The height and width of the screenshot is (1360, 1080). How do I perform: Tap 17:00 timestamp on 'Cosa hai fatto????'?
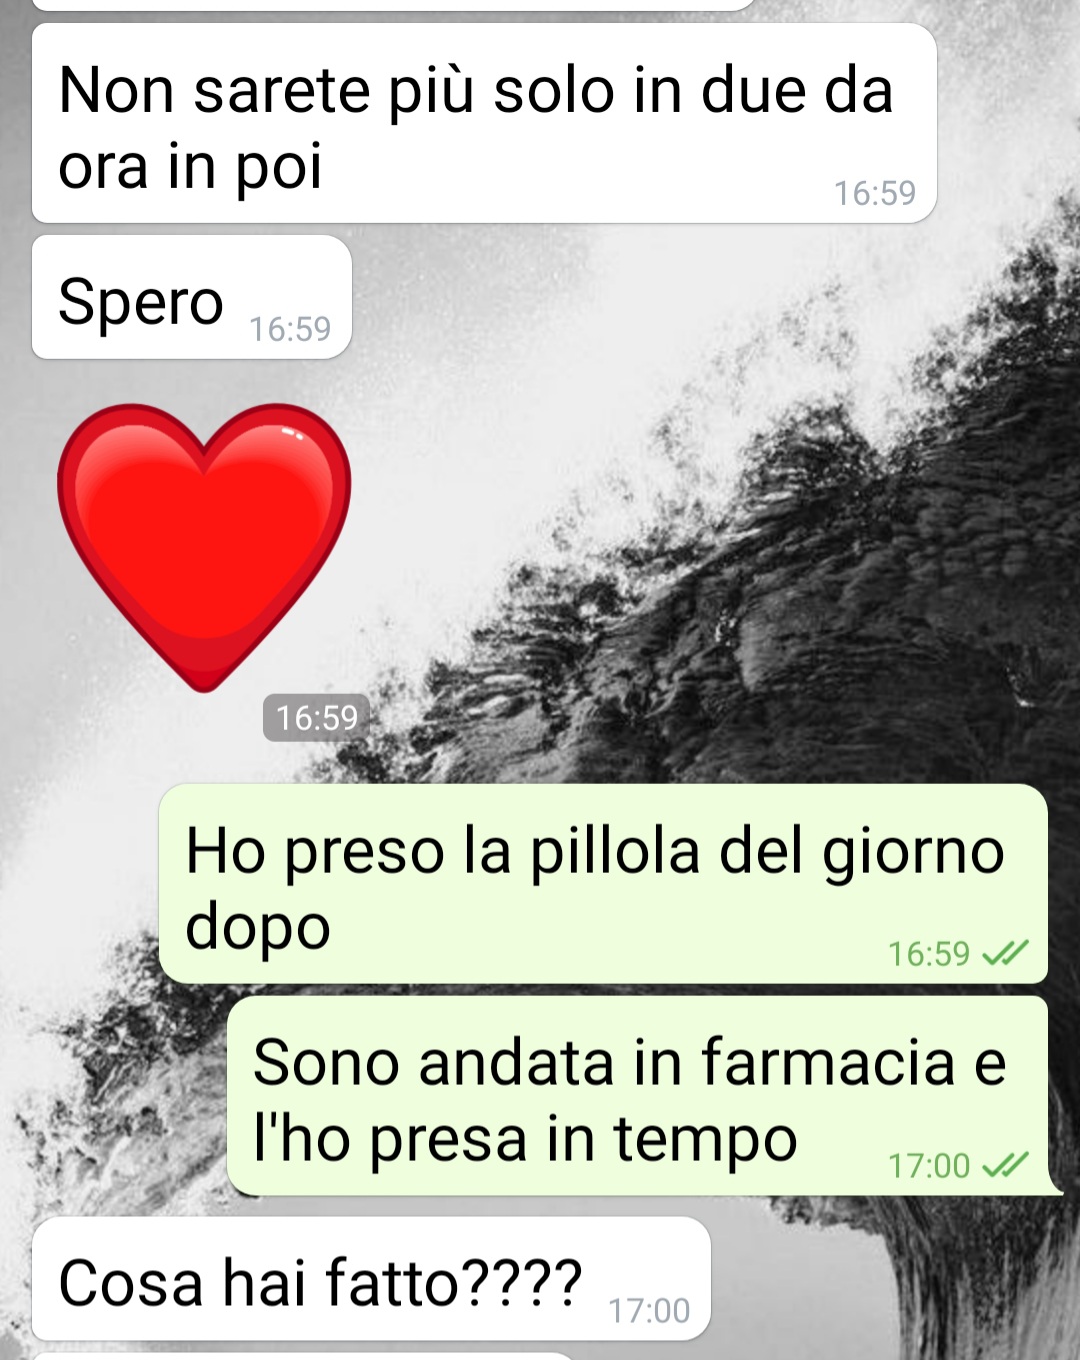pyautogui.click(x=649, y=1311)
